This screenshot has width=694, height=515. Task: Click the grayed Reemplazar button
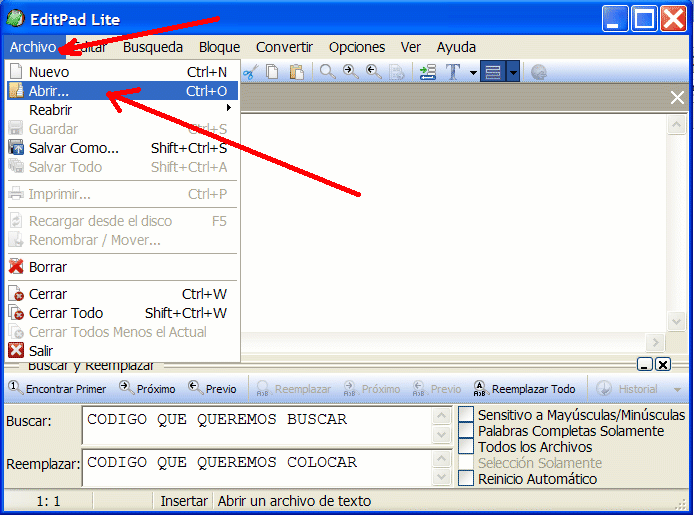point(293,388)
